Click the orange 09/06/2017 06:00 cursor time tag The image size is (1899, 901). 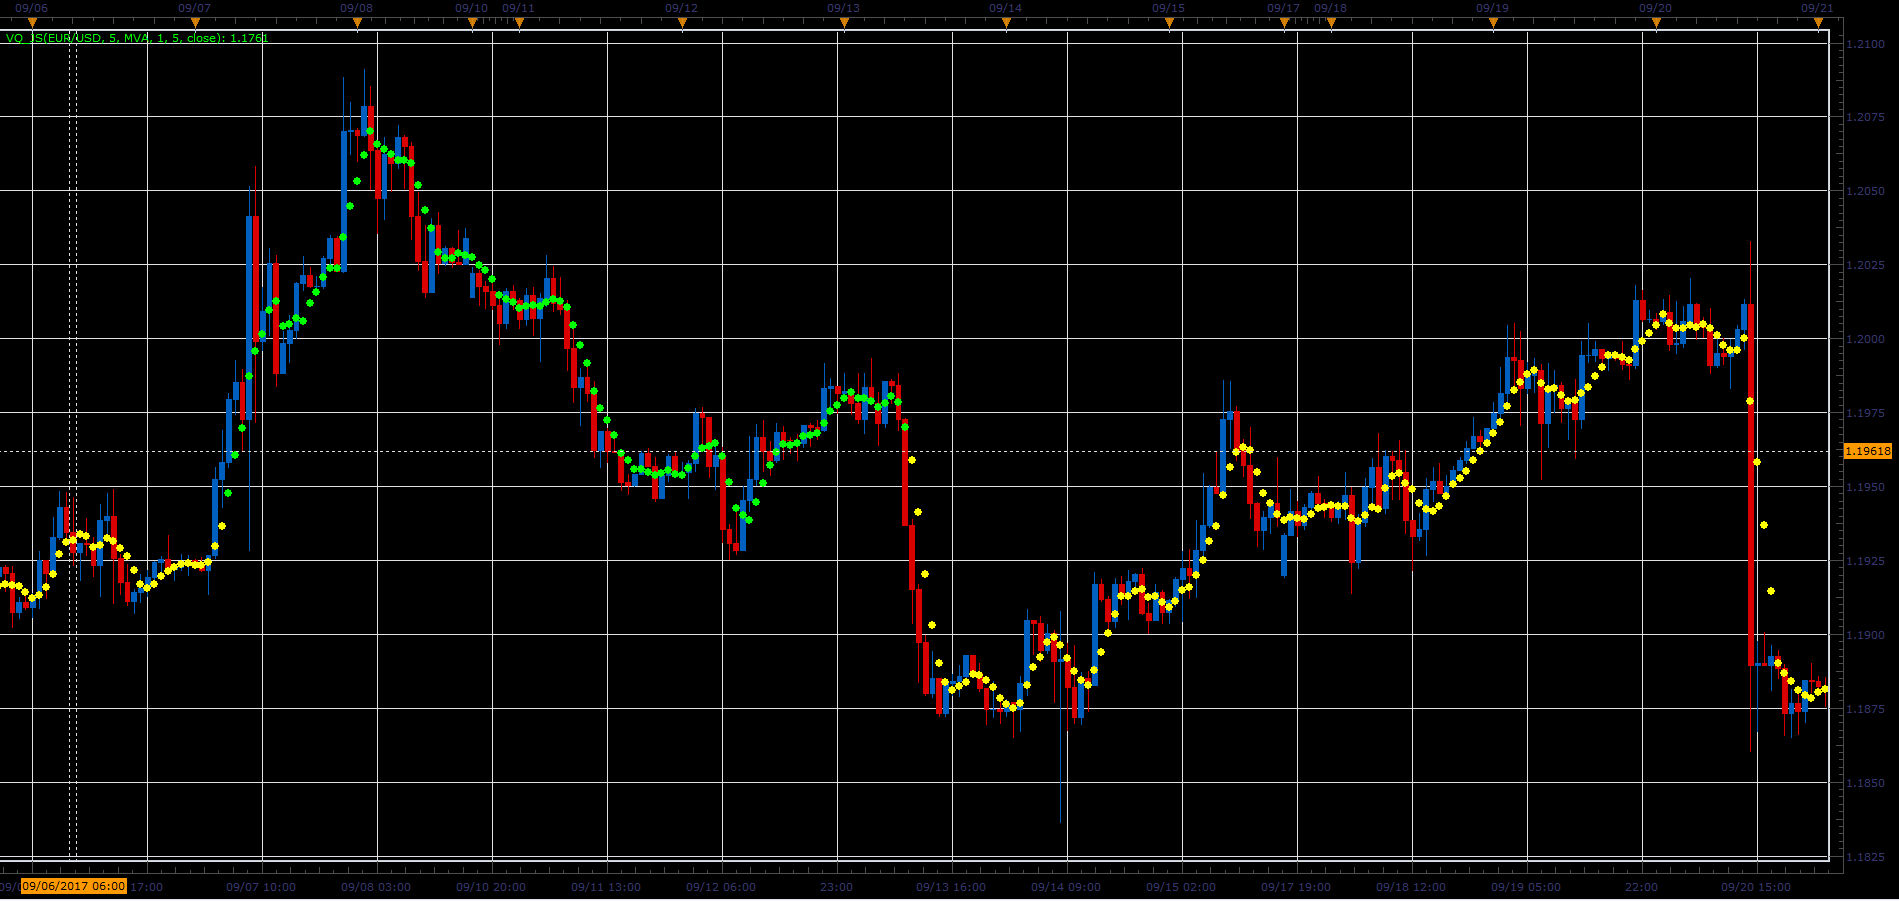pyautogui.click(x=74, y=886)
